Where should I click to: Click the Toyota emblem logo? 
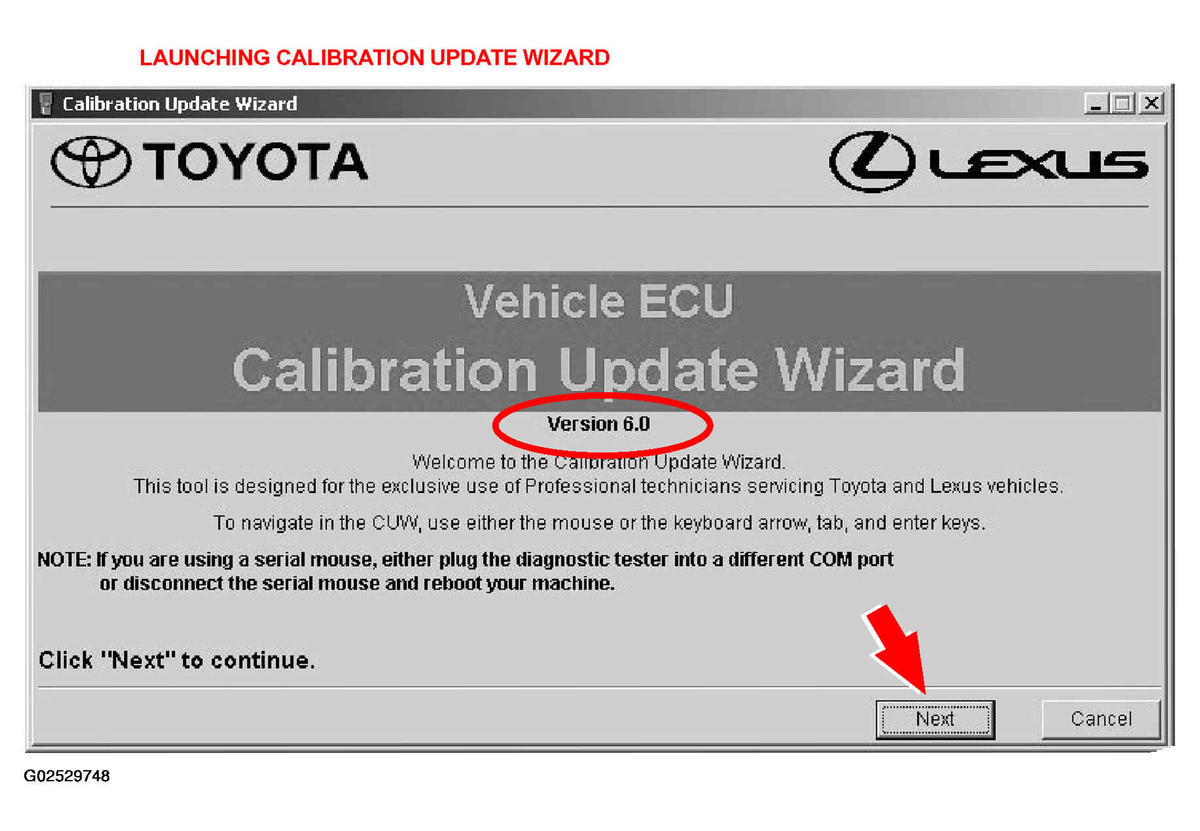(91, 162)
